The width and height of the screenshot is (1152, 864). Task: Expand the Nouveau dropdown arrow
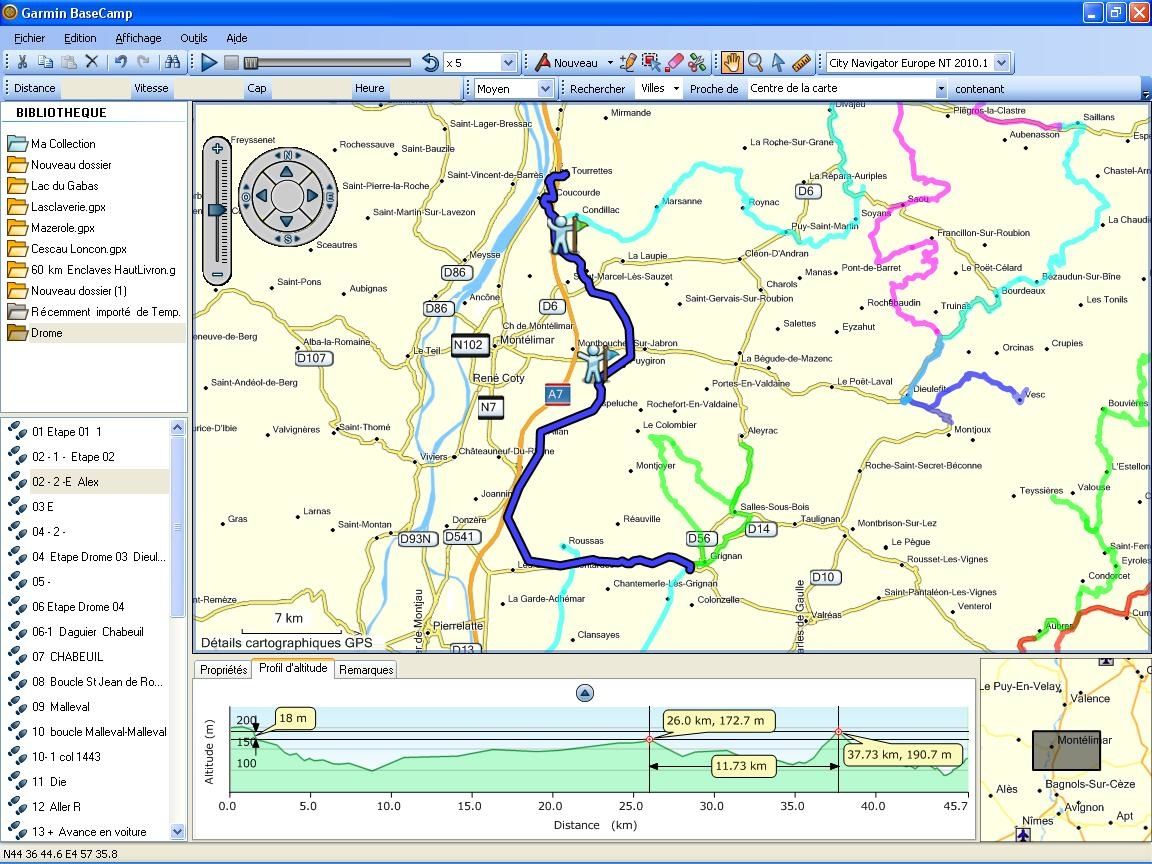click(x=609, y=62)
